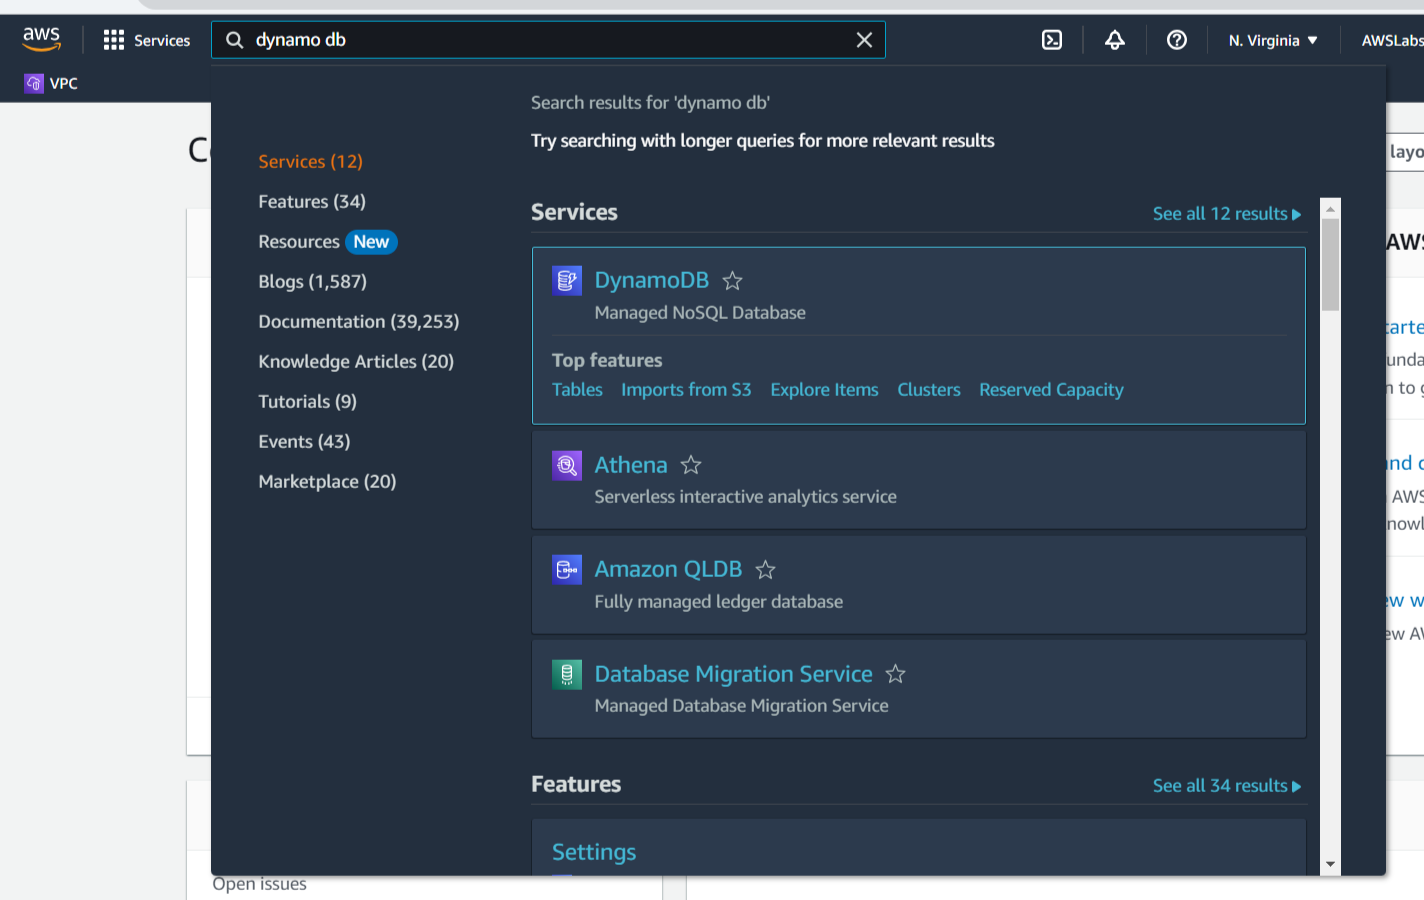Click the Database Migration Service icon
The height and width of the screenshot is (900, 1424).
[x=567, y=674]
